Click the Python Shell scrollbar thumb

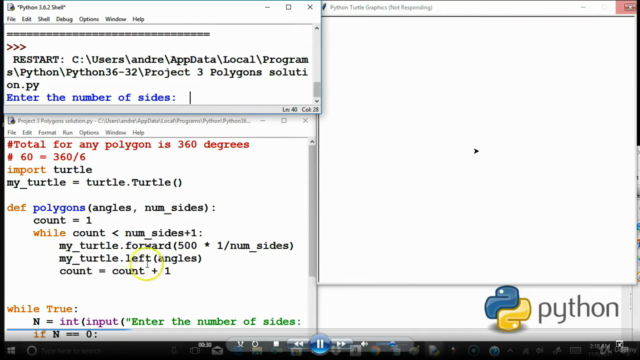pyautogui.click(x=317, y=89)
